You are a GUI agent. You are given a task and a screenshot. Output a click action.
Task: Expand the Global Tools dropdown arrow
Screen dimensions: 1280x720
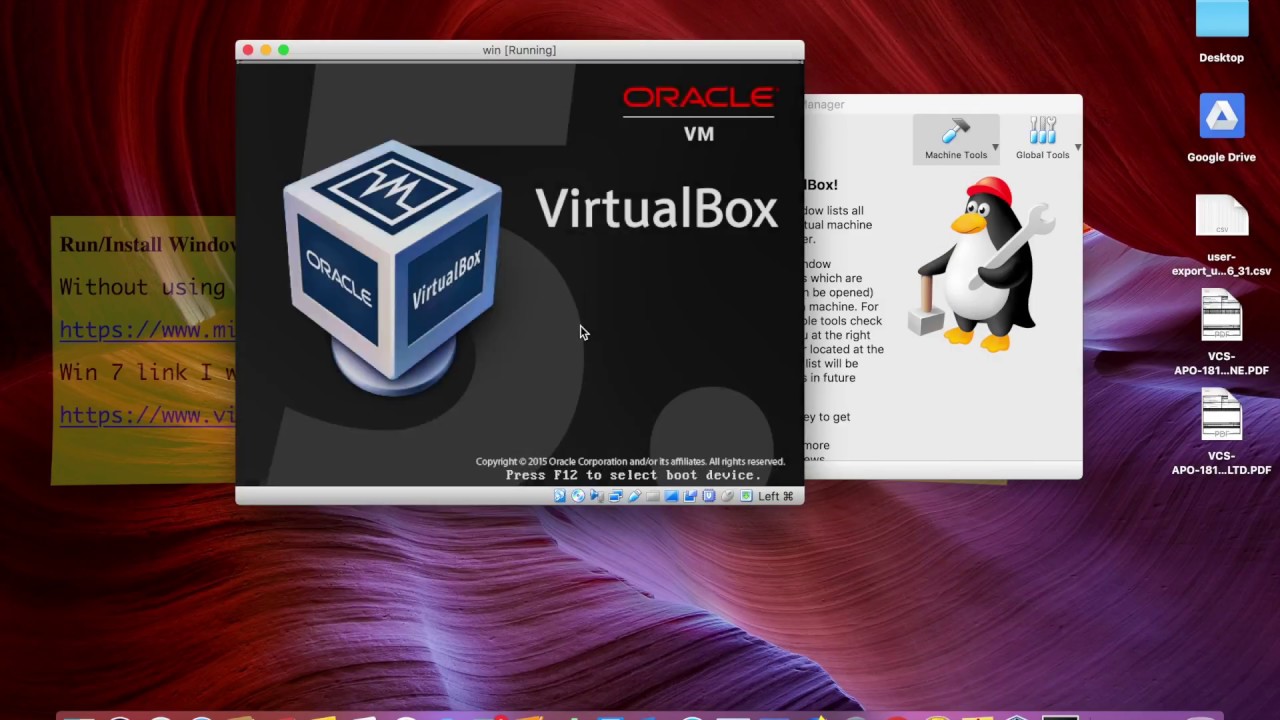tap(1077, 148)
